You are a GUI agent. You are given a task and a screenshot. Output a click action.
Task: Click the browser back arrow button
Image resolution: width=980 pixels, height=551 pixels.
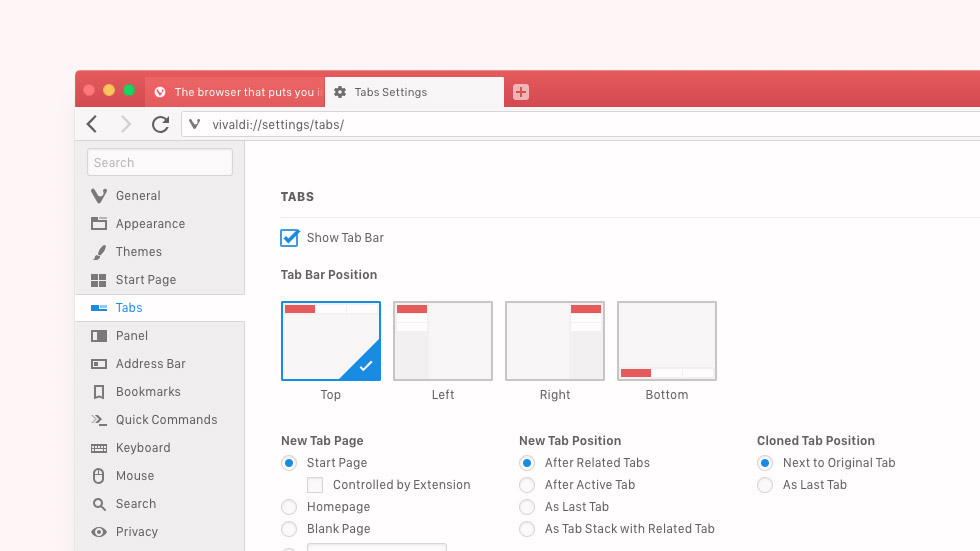92,124
